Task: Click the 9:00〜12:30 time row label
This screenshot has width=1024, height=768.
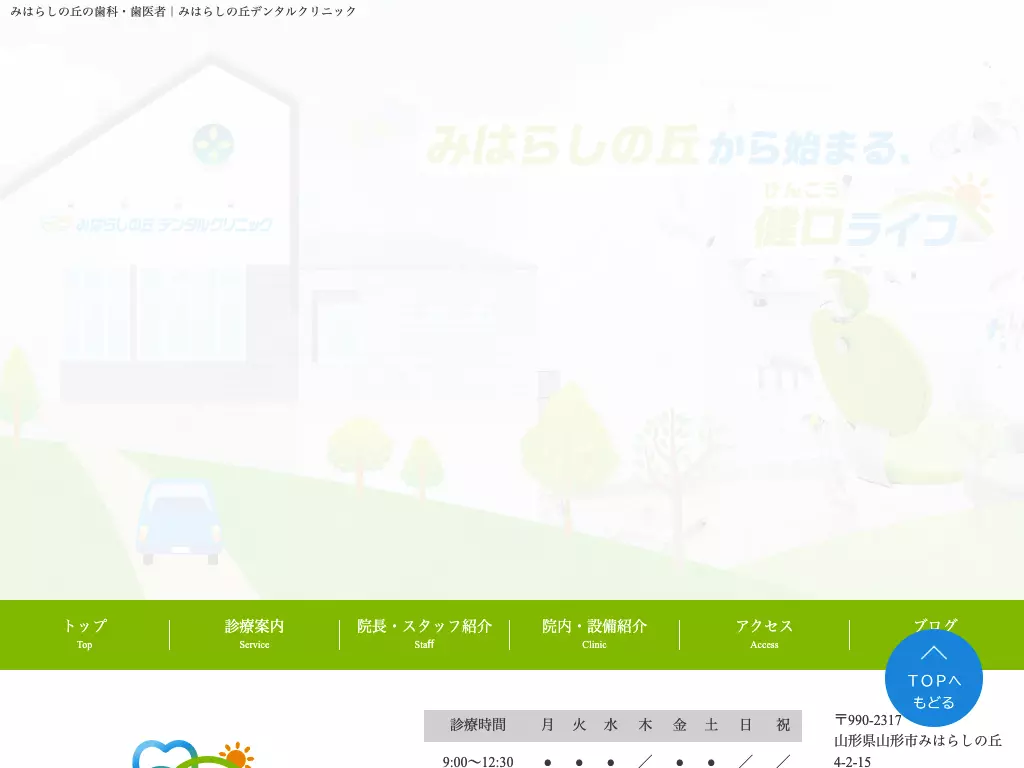Action: click(477, 761)
